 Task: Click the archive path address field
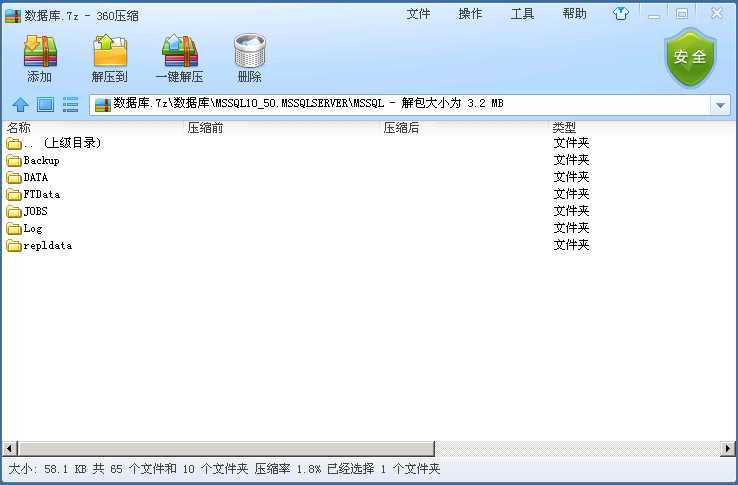(400, 104)
